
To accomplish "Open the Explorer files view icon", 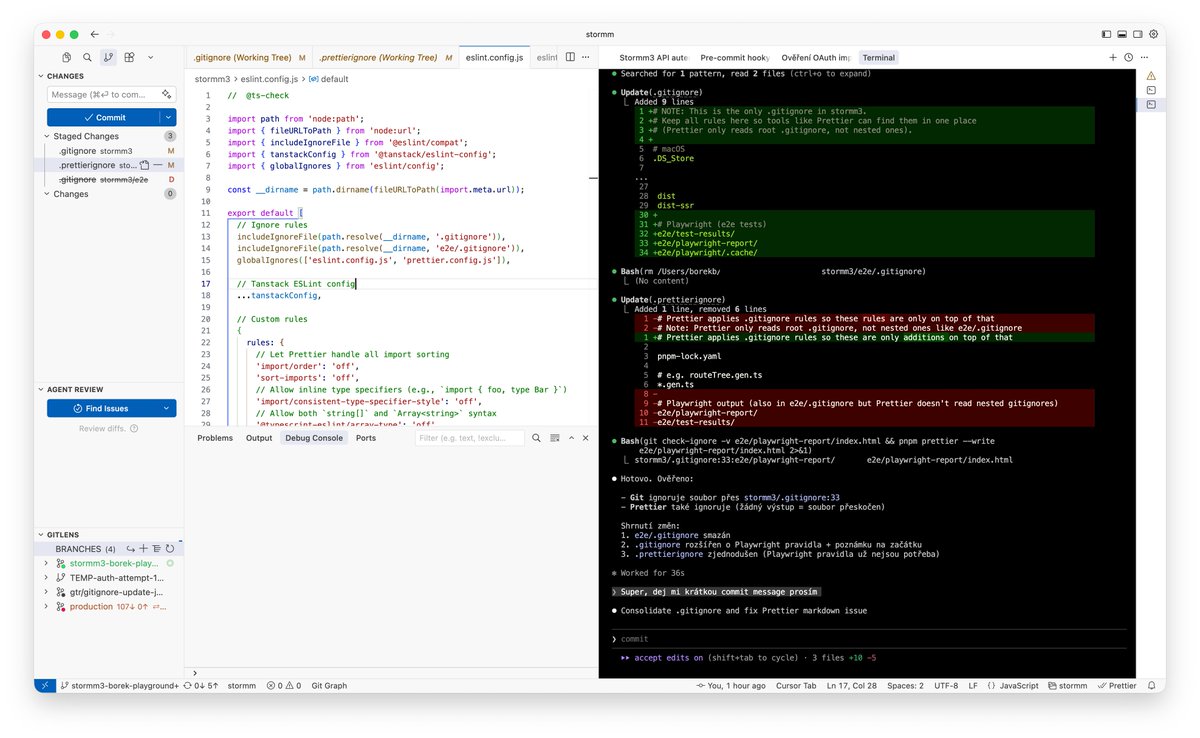I will pyautogui.click(x=66, y=58).
